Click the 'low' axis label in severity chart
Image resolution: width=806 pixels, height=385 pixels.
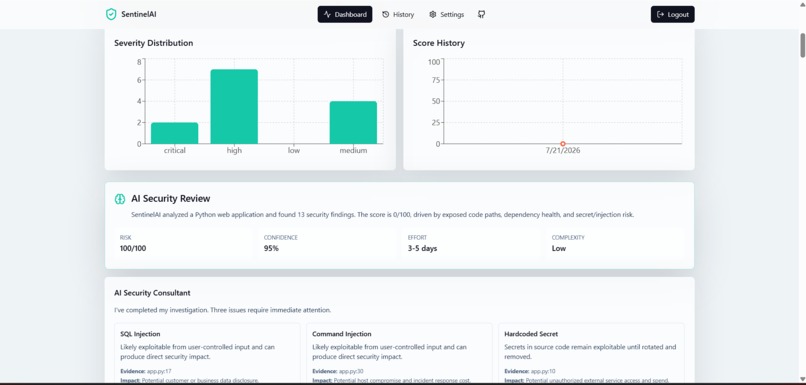[294, 151]
